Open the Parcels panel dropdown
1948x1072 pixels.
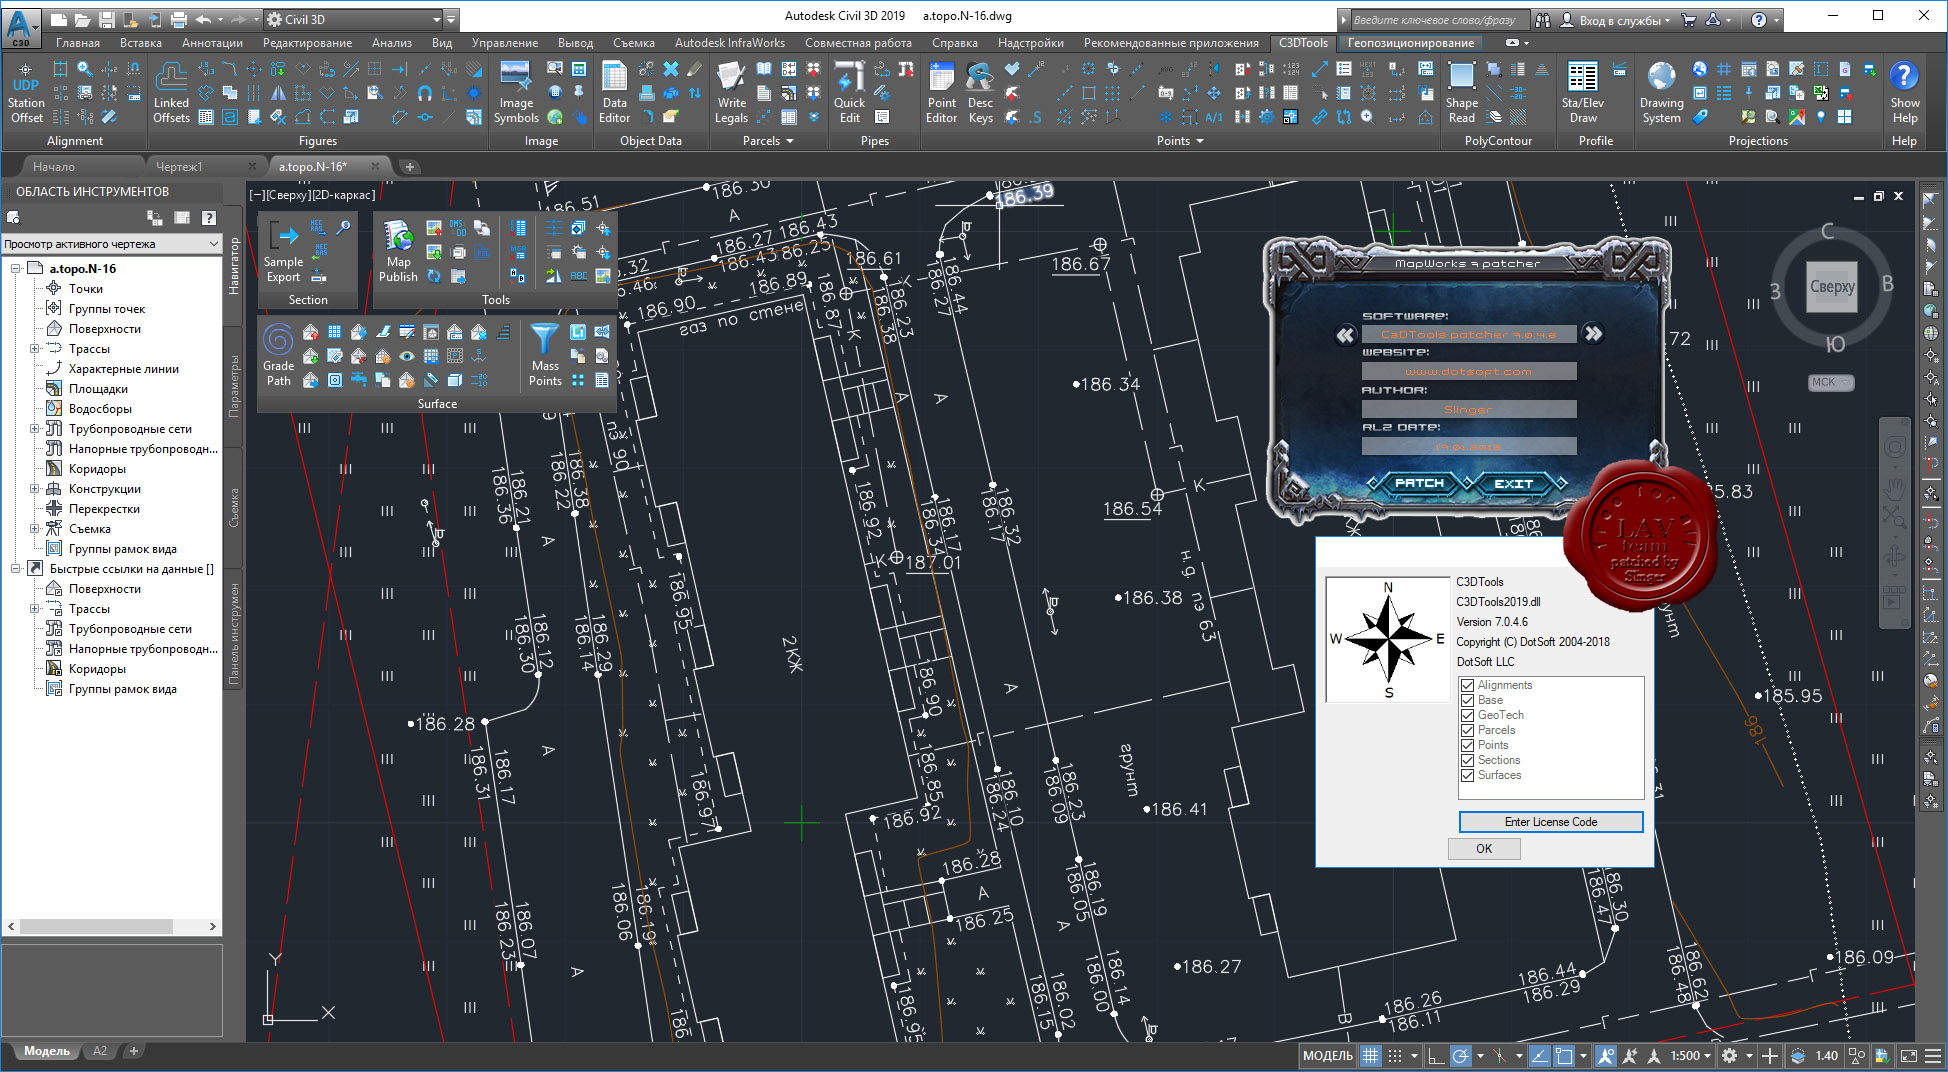point(768,141)
